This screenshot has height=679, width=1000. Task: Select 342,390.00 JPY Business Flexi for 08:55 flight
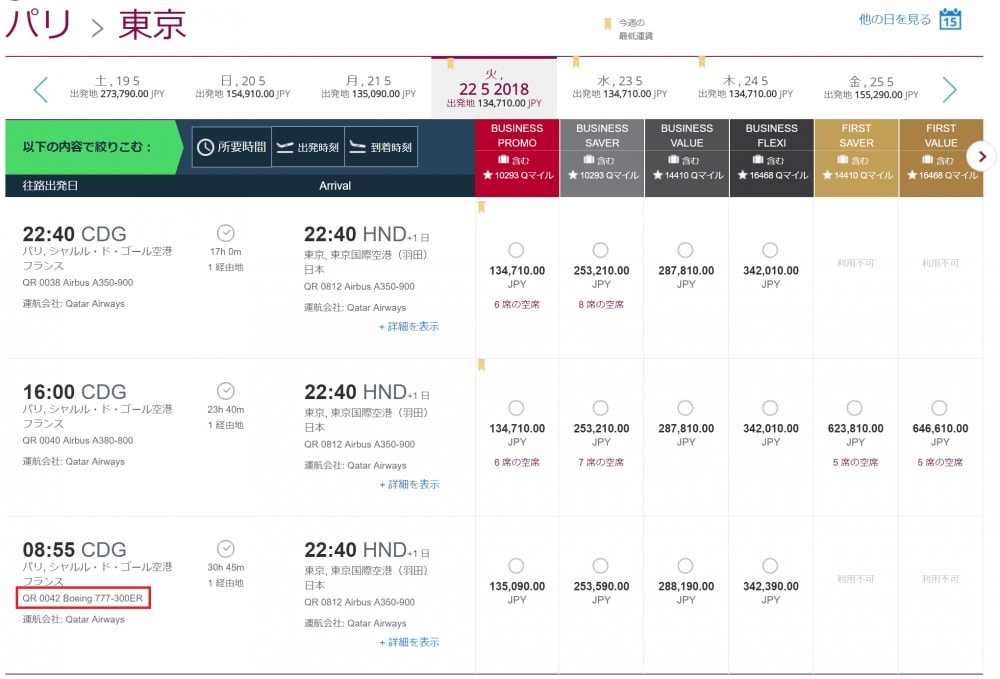click(x=770, y=566)
